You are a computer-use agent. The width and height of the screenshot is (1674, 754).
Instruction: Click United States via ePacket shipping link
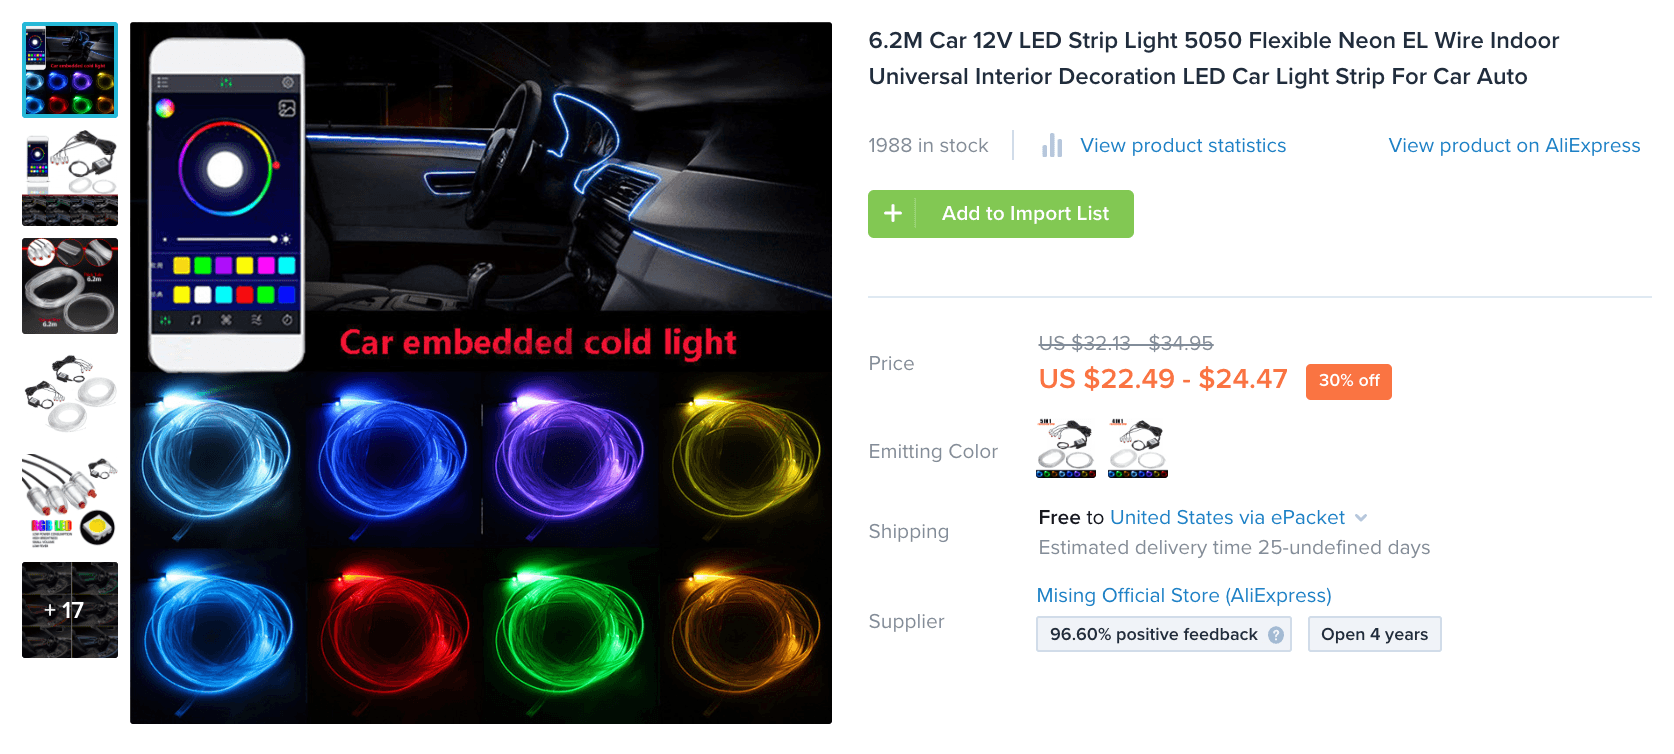pos(1227,518)
